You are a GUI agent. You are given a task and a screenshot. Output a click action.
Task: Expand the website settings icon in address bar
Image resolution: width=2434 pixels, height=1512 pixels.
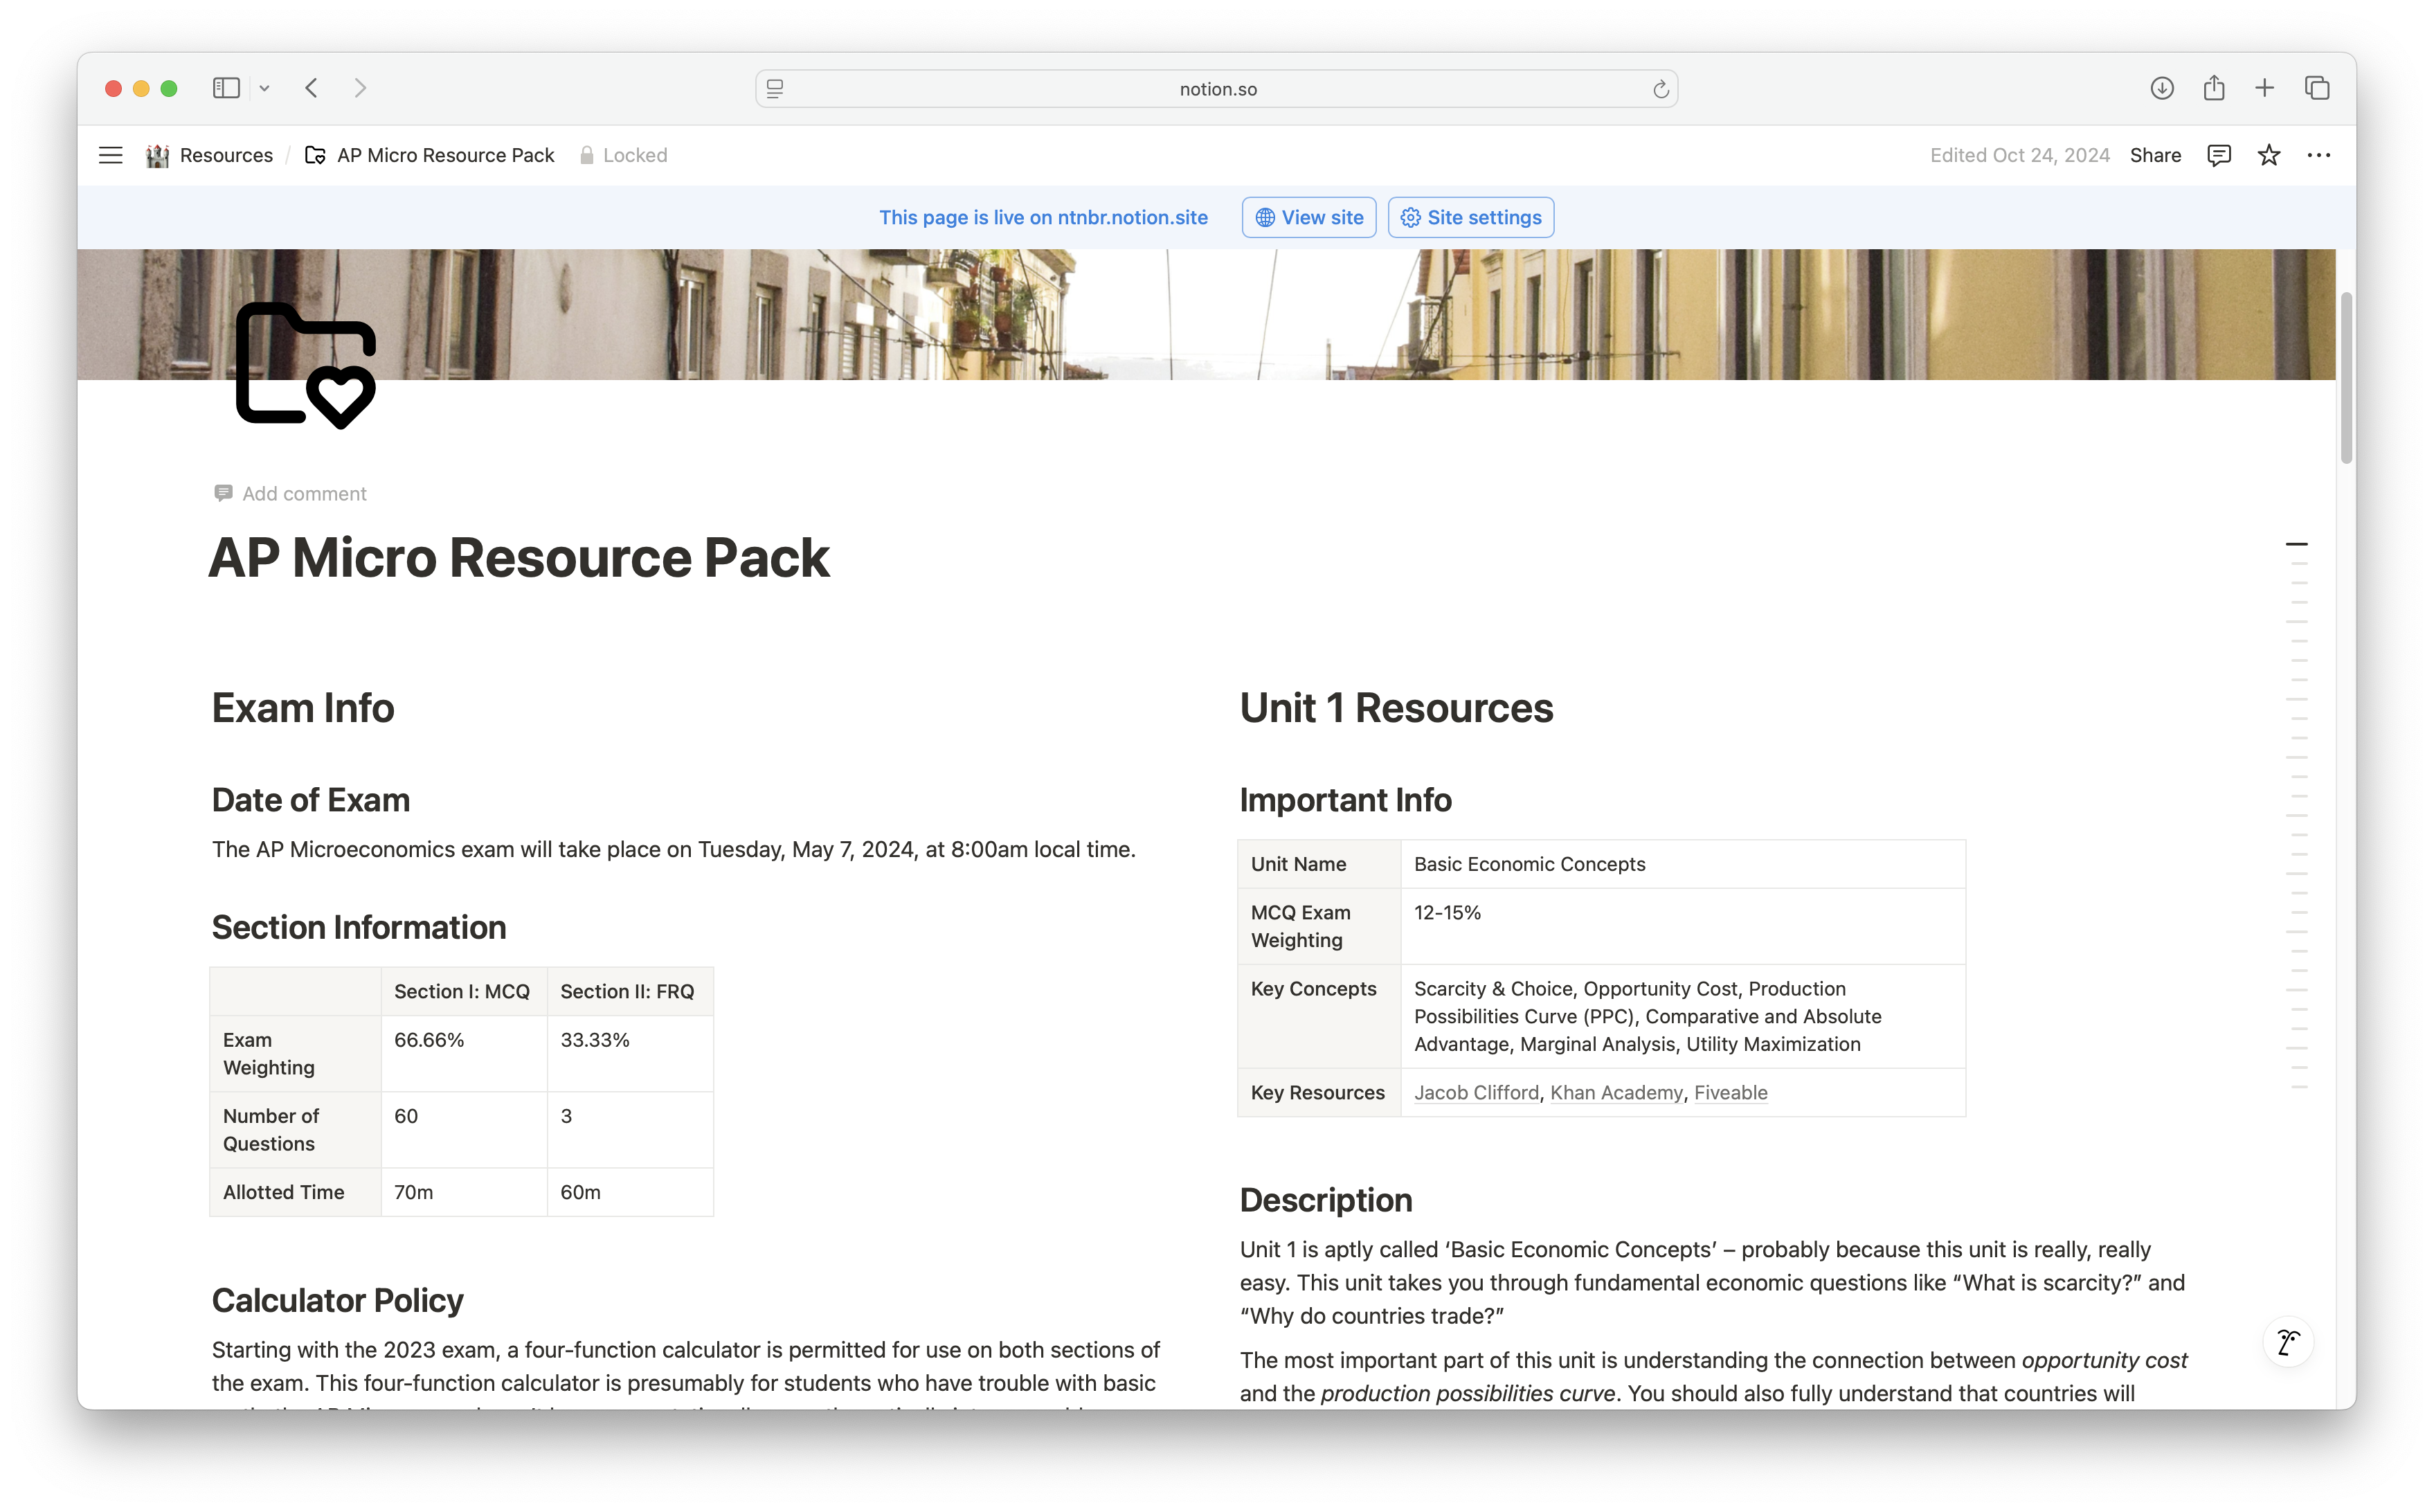tap(775, 88)
